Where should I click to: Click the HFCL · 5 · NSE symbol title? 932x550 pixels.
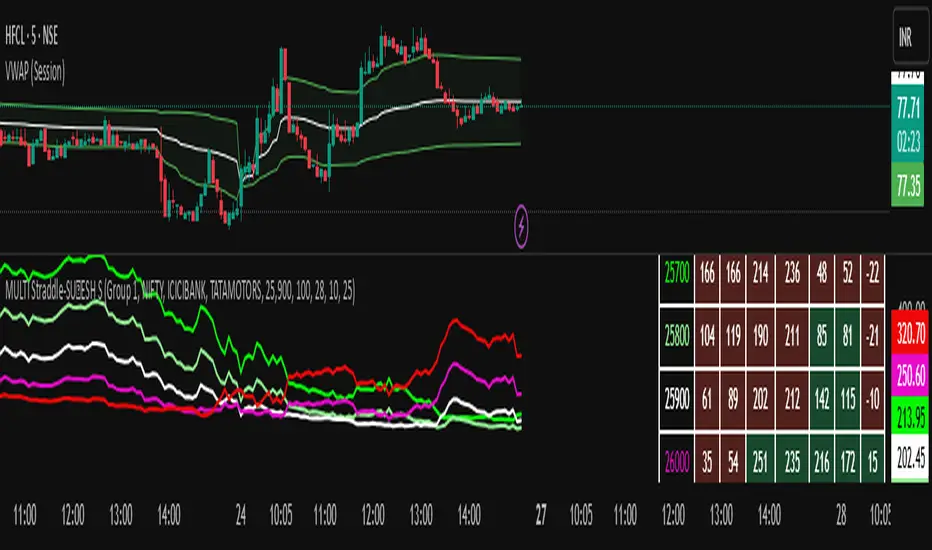coord(47,46)
